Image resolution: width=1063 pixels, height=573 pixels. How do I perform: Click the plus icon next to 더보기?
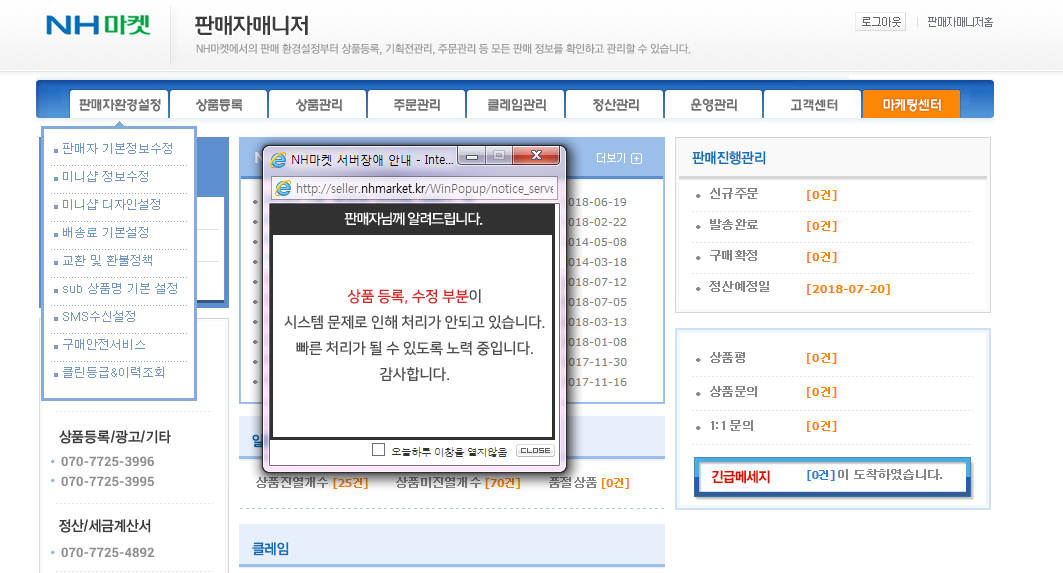tap(636, 158)
